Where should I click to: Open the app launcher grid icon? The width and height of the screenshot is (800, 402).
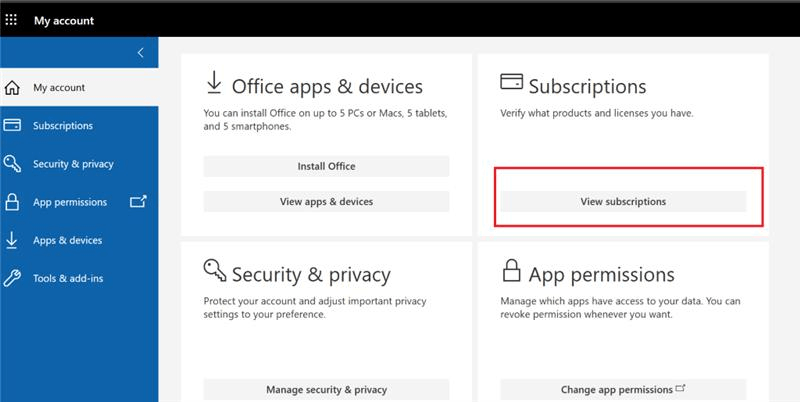(x=11, y=20)
